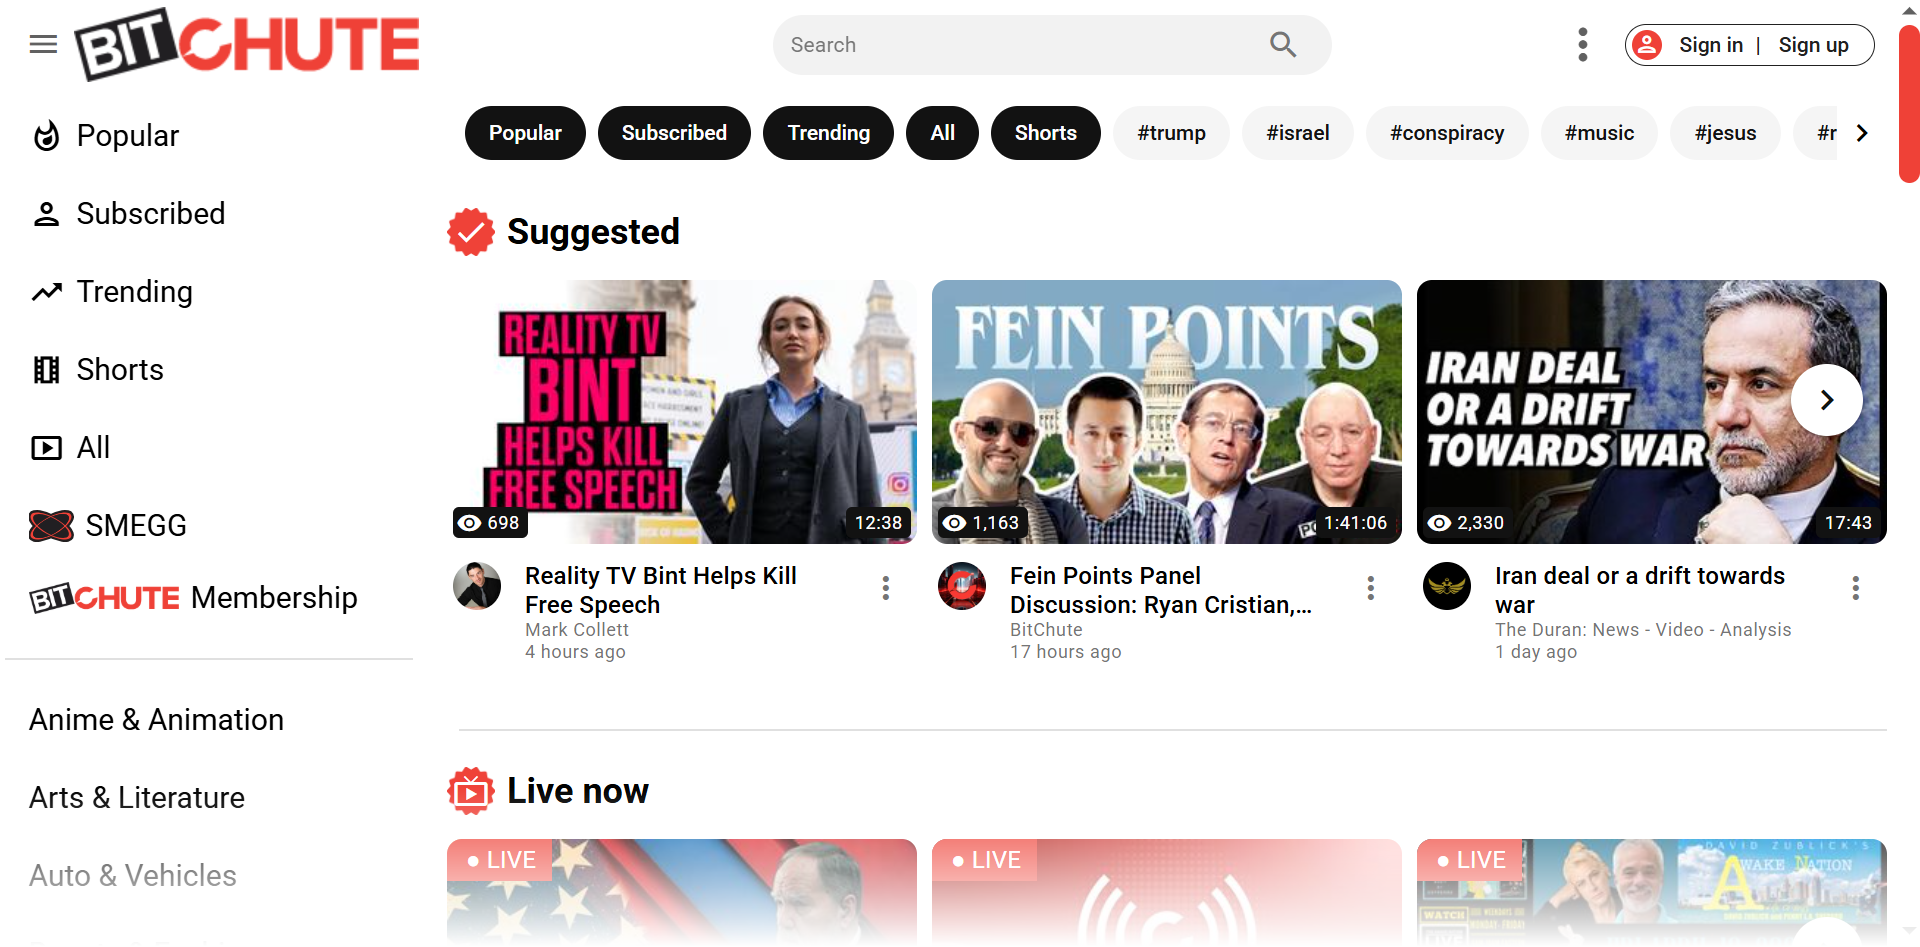
Task: Open the Iran Deal video thumbnail
Action: (1651, 412)
